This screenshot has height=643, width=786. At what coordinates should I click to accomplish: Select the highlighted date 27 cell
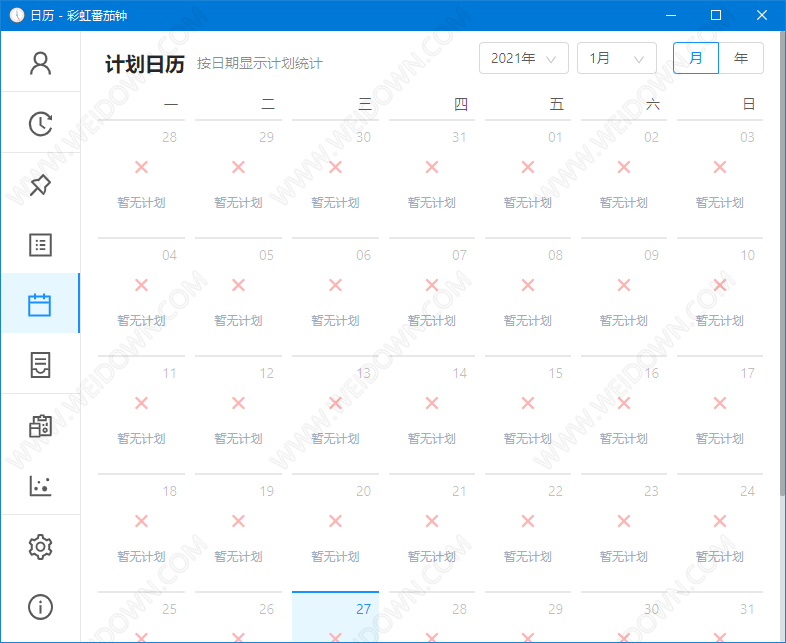[x=335, y=616]
